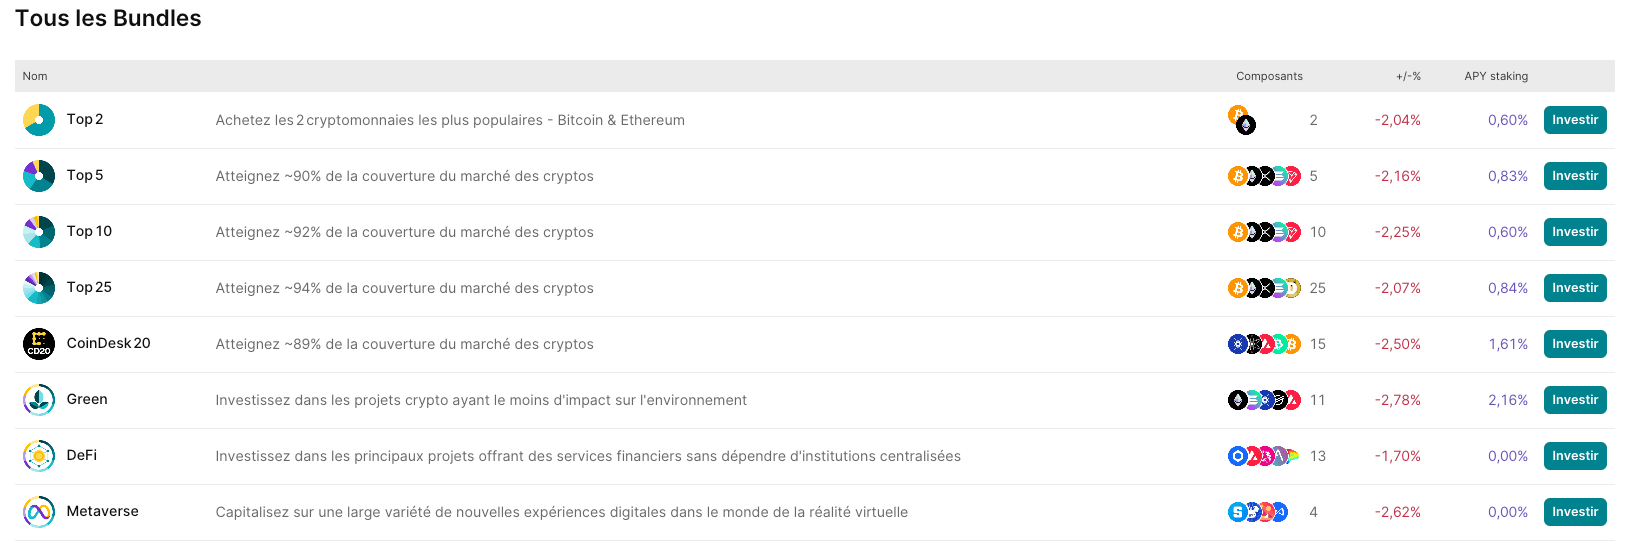The width and height of the screenshot is (1629, 549).
Task: Click the Top 10 bundle pie icon
Action: (39, 232)
